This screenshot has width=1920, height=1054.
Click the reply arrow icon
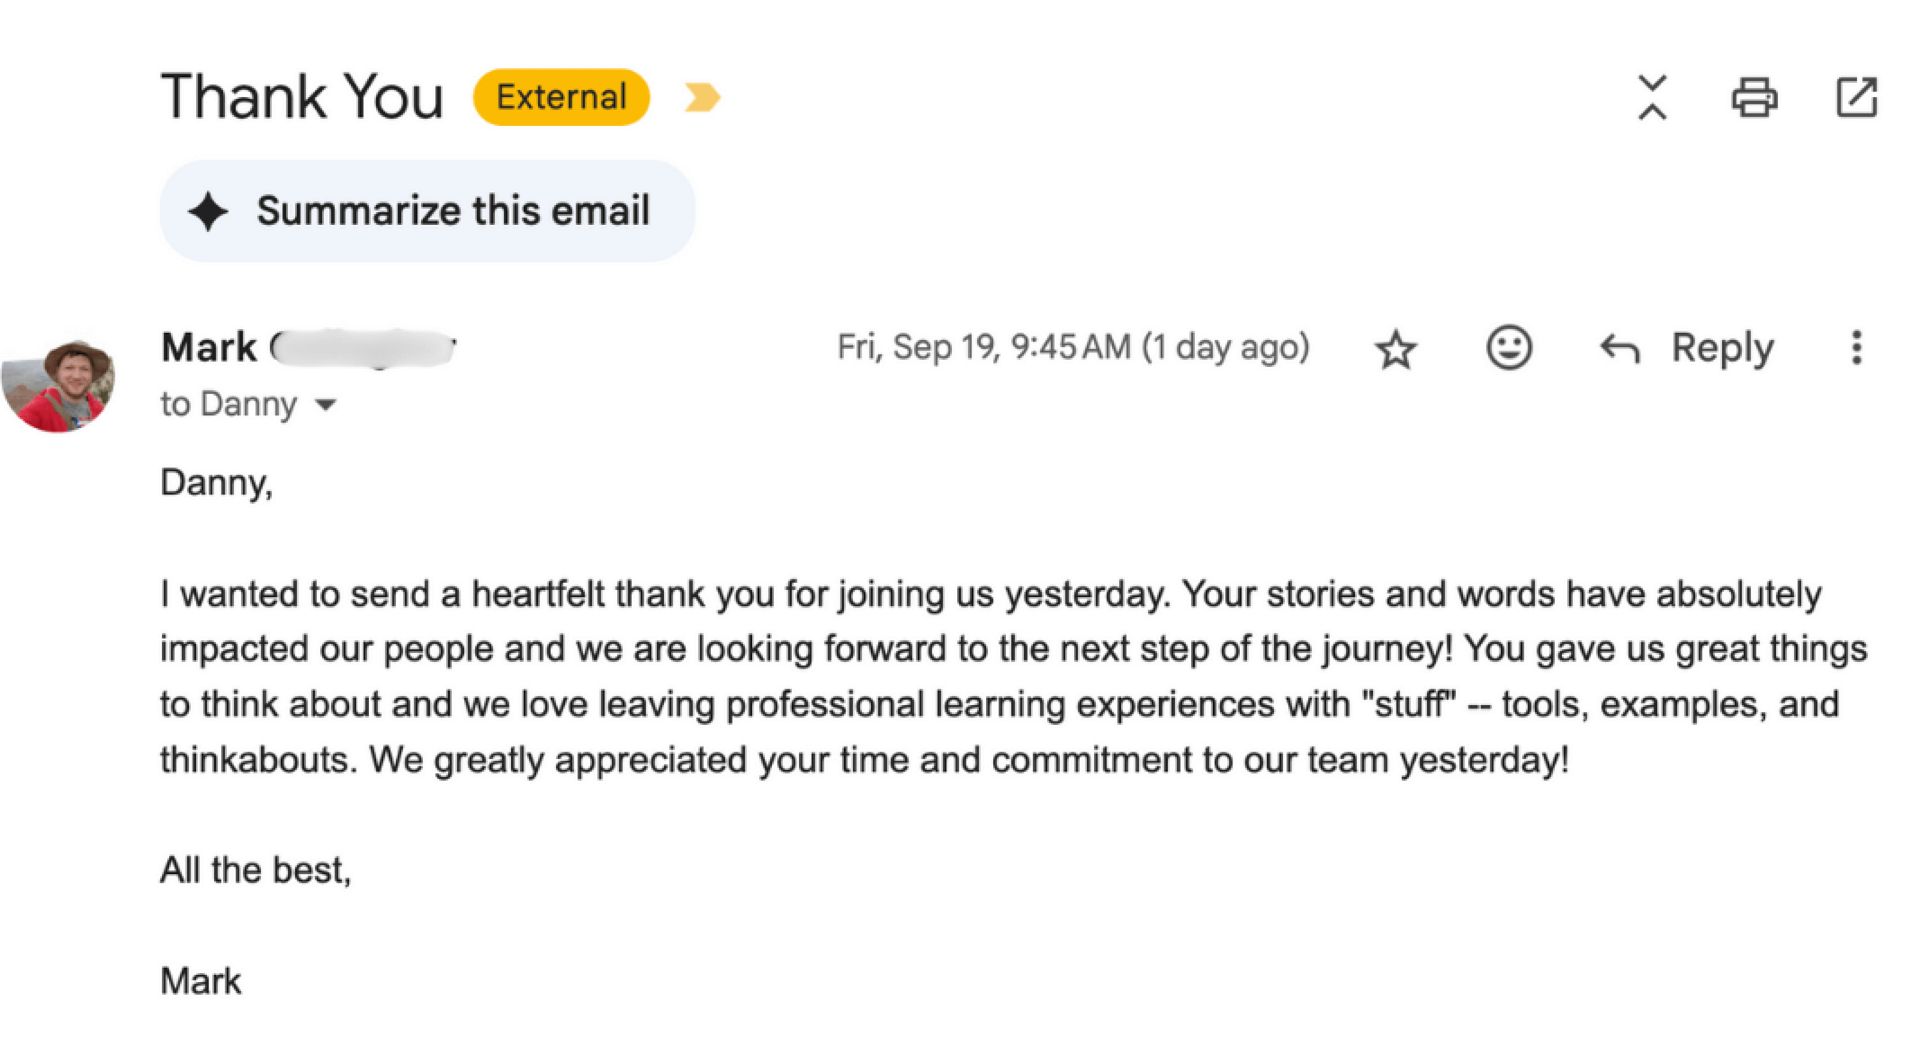pos(1620,348)
